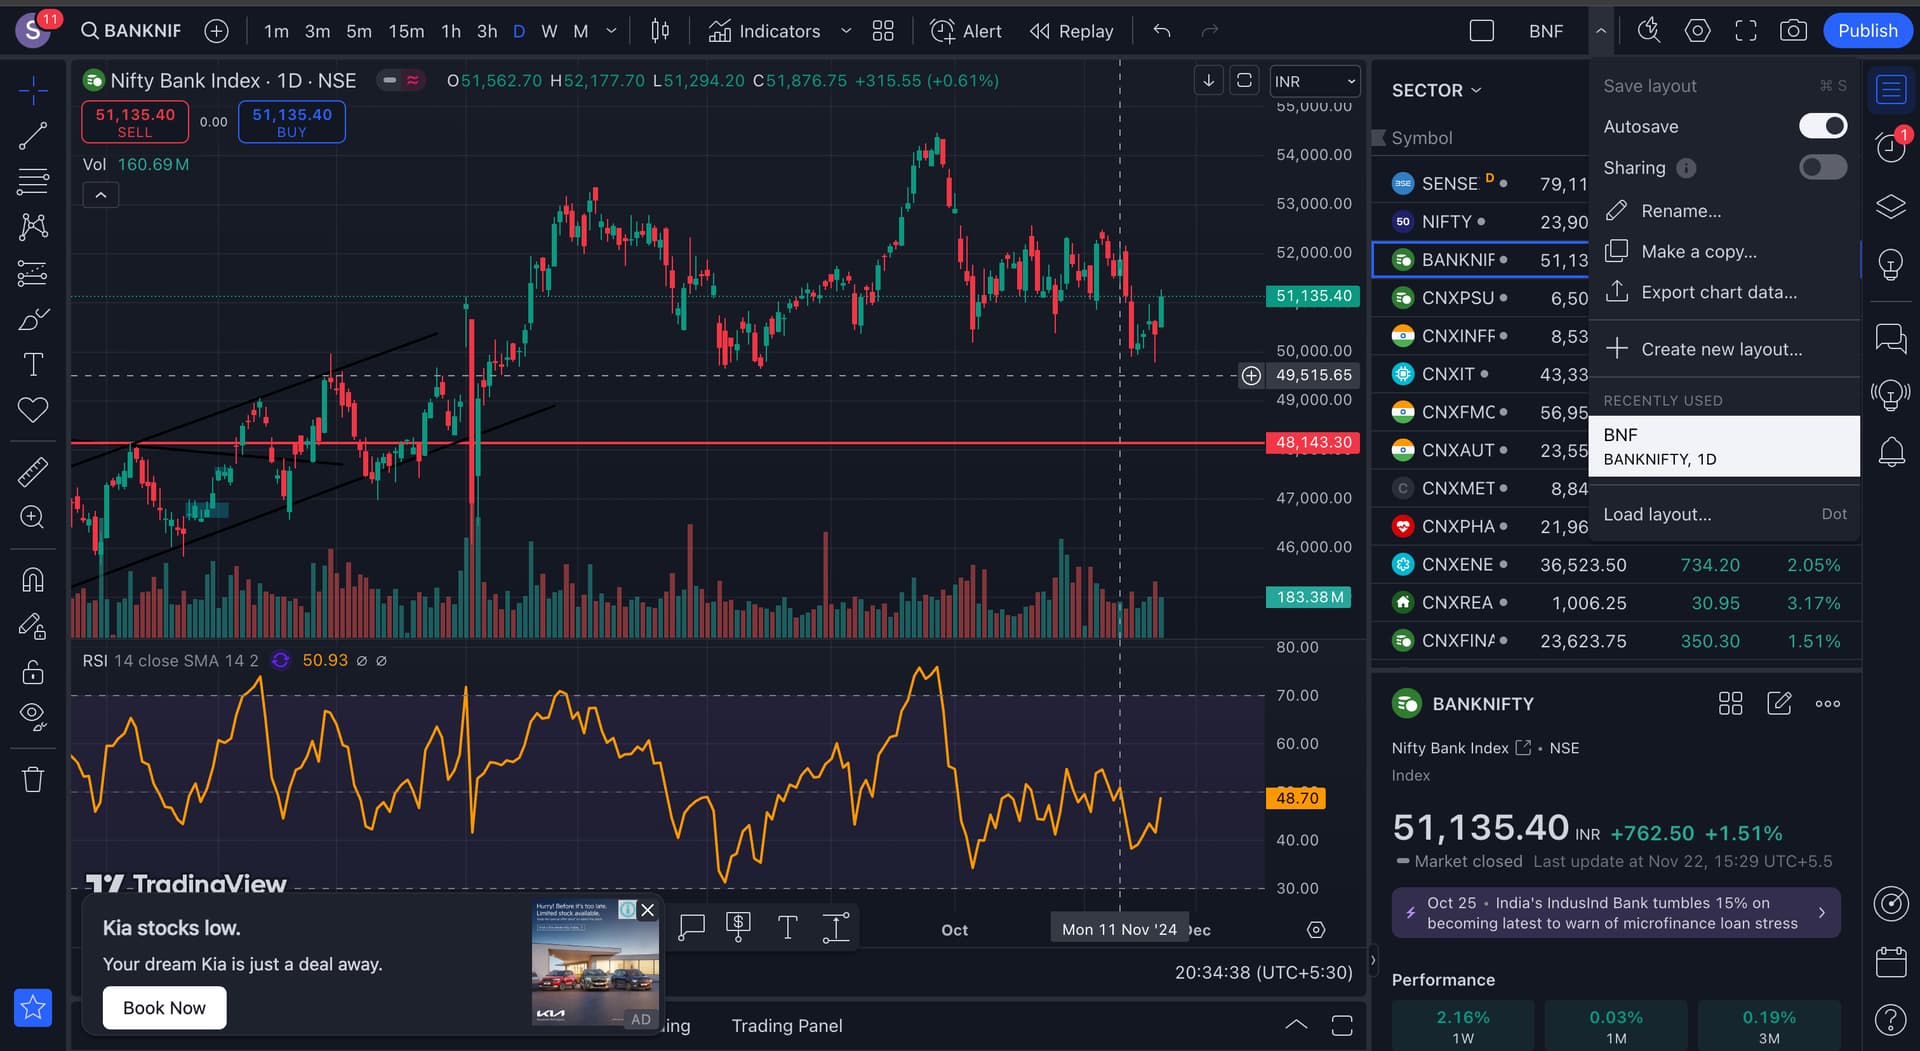Close the Kia advertisement

coord(648,910)
